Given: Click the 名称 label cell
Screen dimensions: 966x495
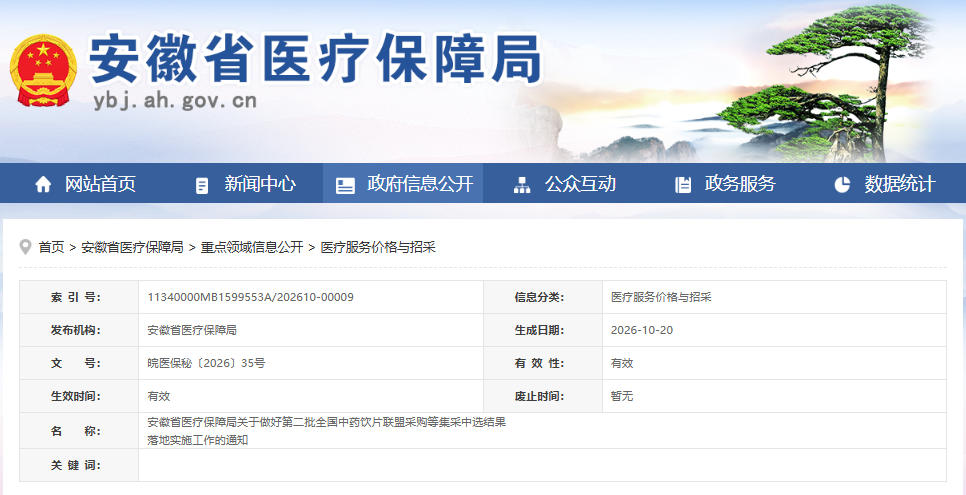Looking at the screenshot, I should pos(79,431).
